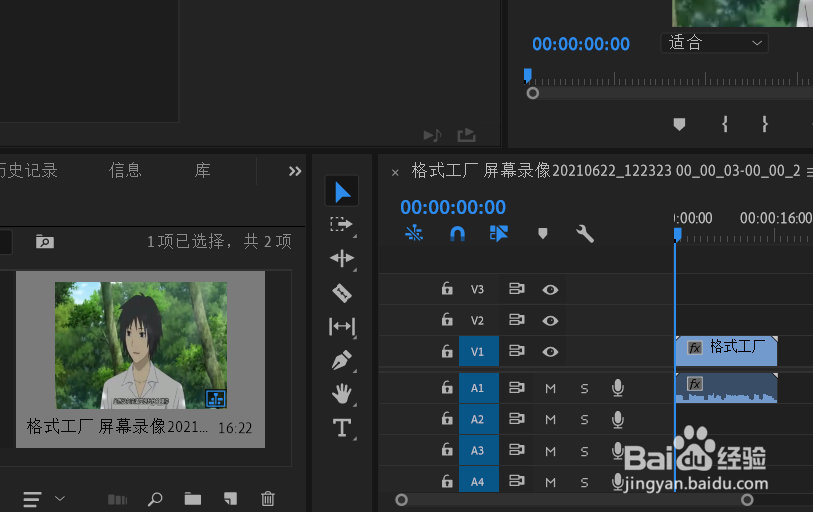The height and width of the screenshot is (512, 813).
Task: Toggle sync lock on track A2
Action: (516, 419)
